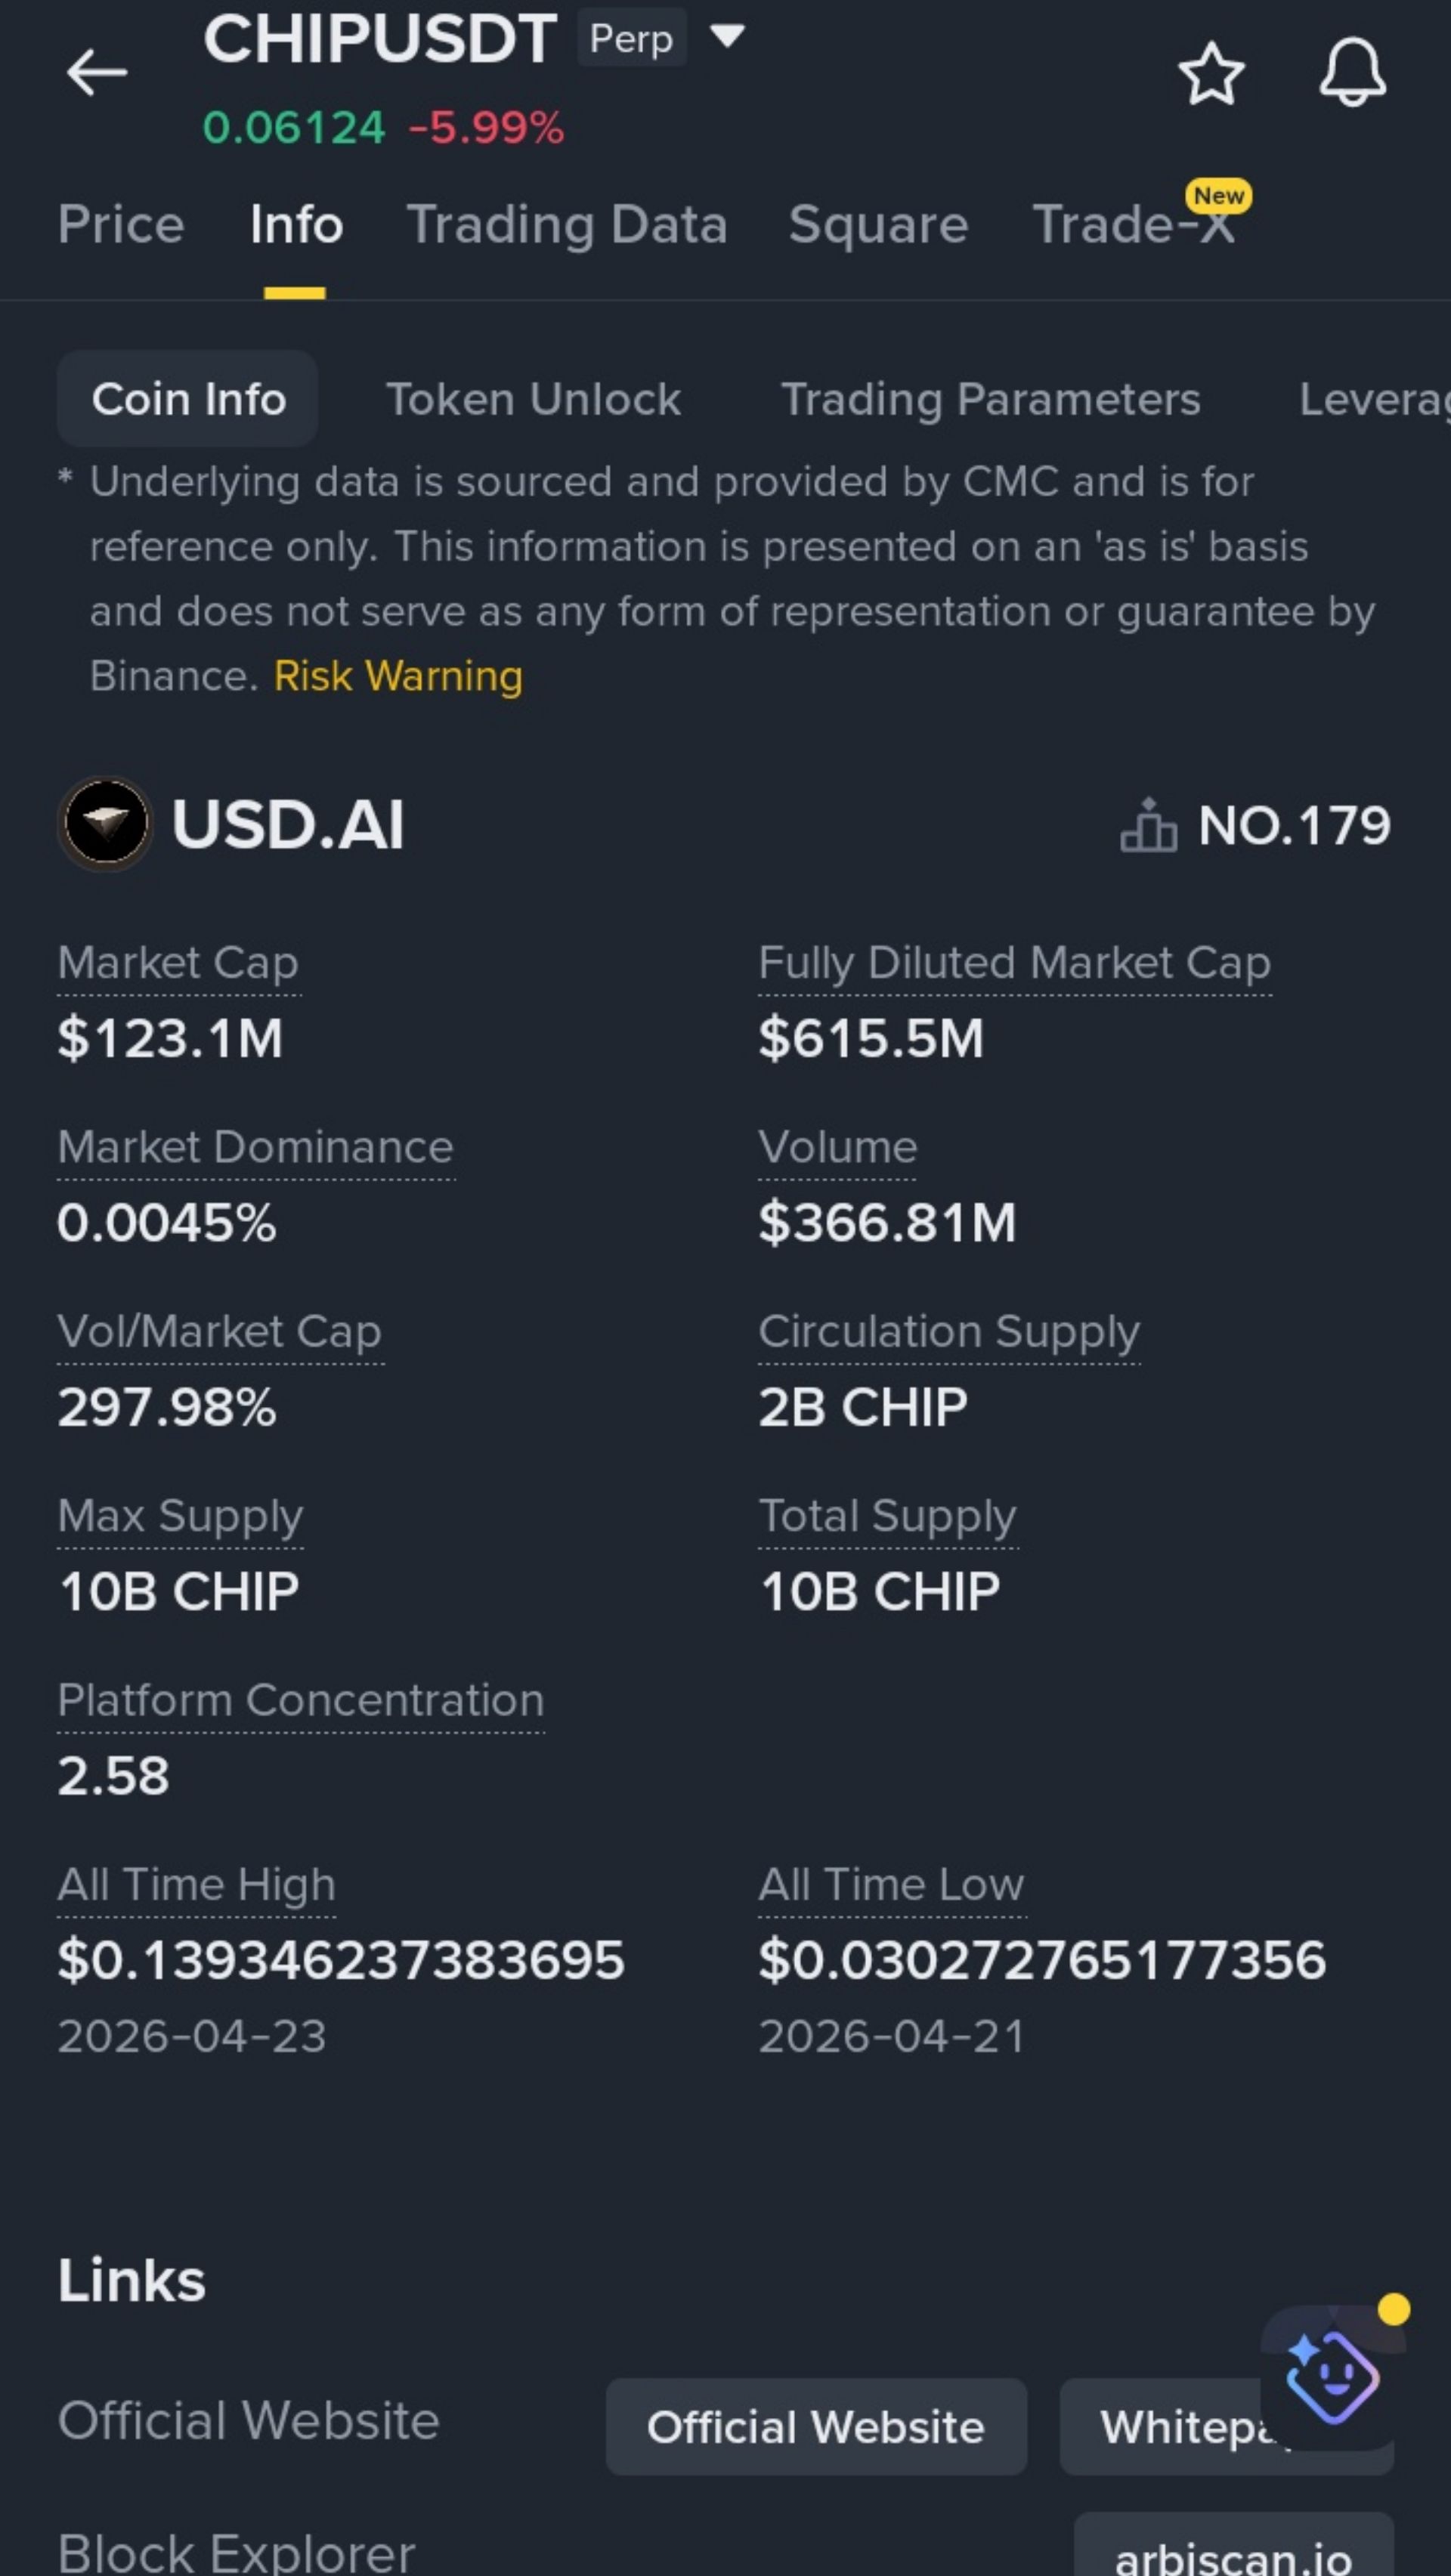Open the Risk Warning link
Image resolution: width=1451 pixels, height=2576 pixels.
click(x=398, y=676)
